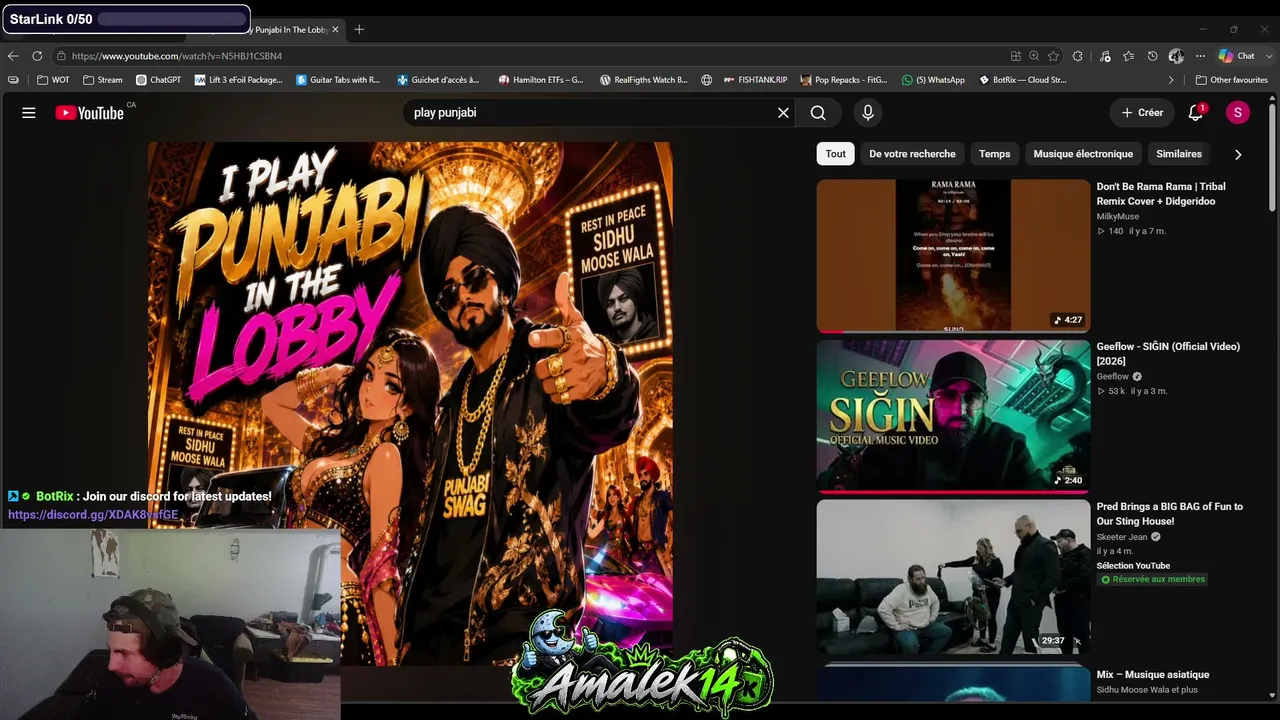This screenshot has width=1280, height=720.
Task: Open the Pop Repacks bookmark
Action: (x=844, y=80)
